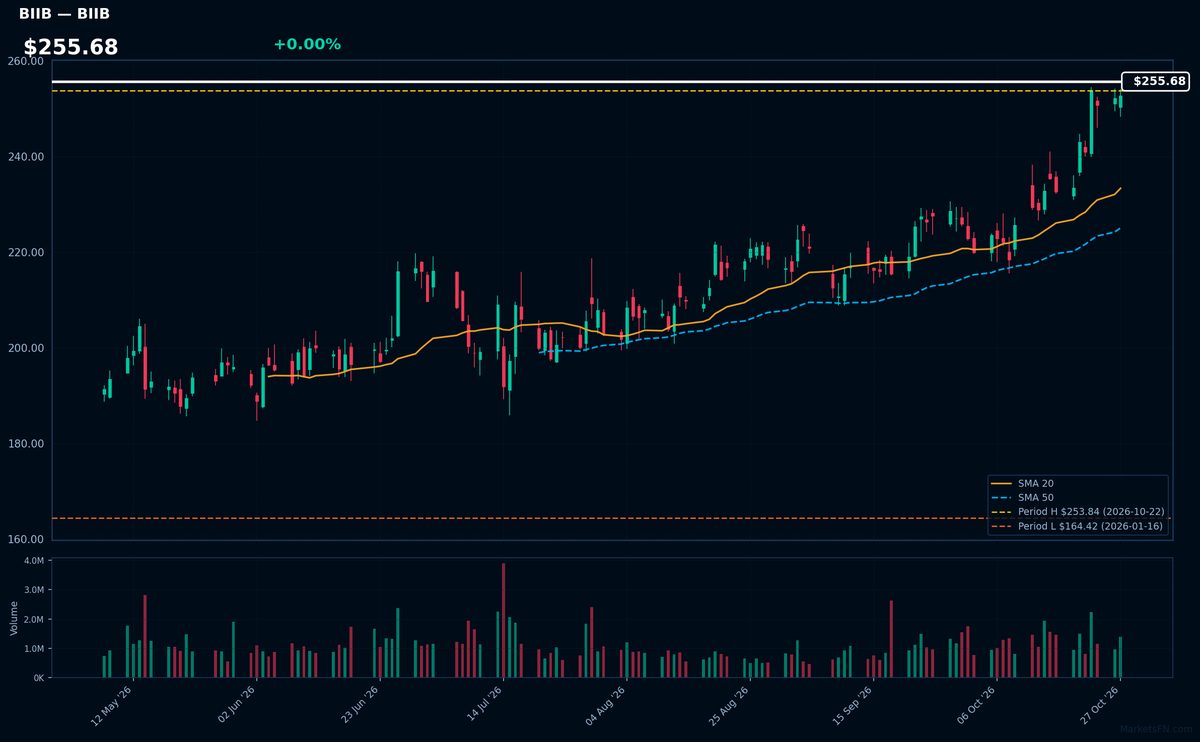Screen dimensions: 1200x742
Task: Click the 220.00 price axis label
Action: 25,253
